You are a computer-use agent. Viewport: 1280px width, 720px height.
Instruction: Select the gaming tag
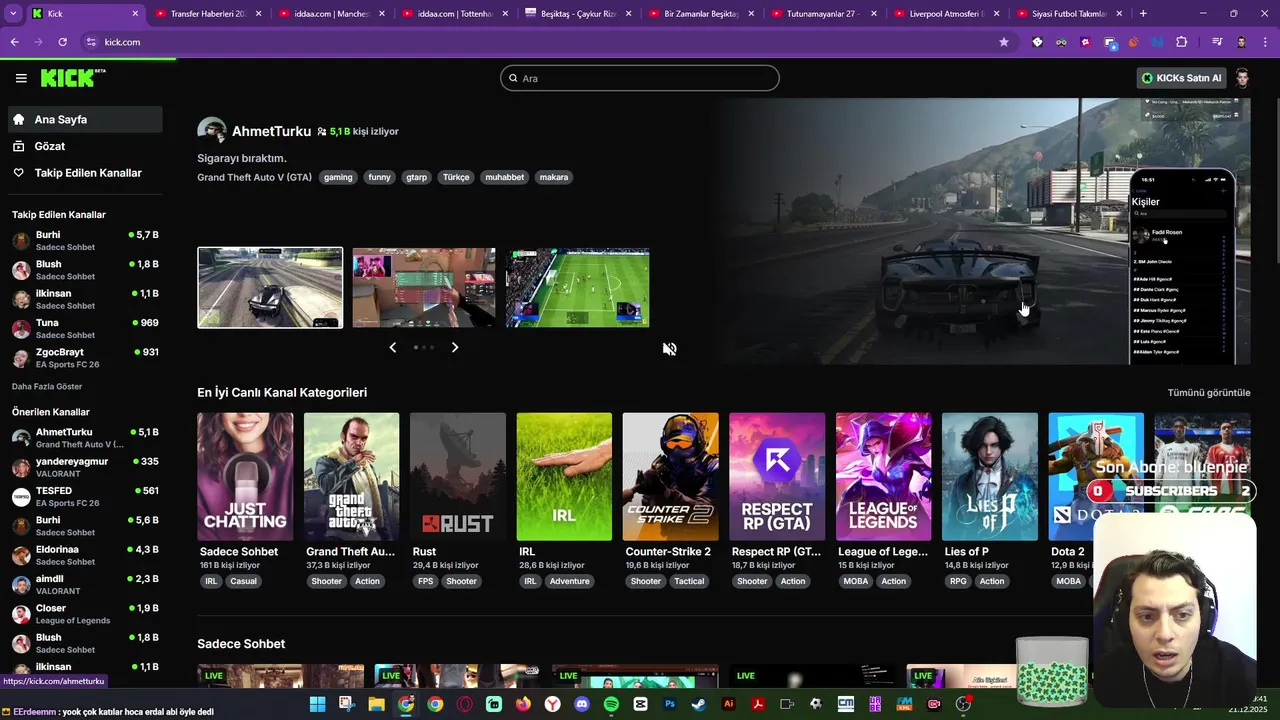click(x=338, y=177)
